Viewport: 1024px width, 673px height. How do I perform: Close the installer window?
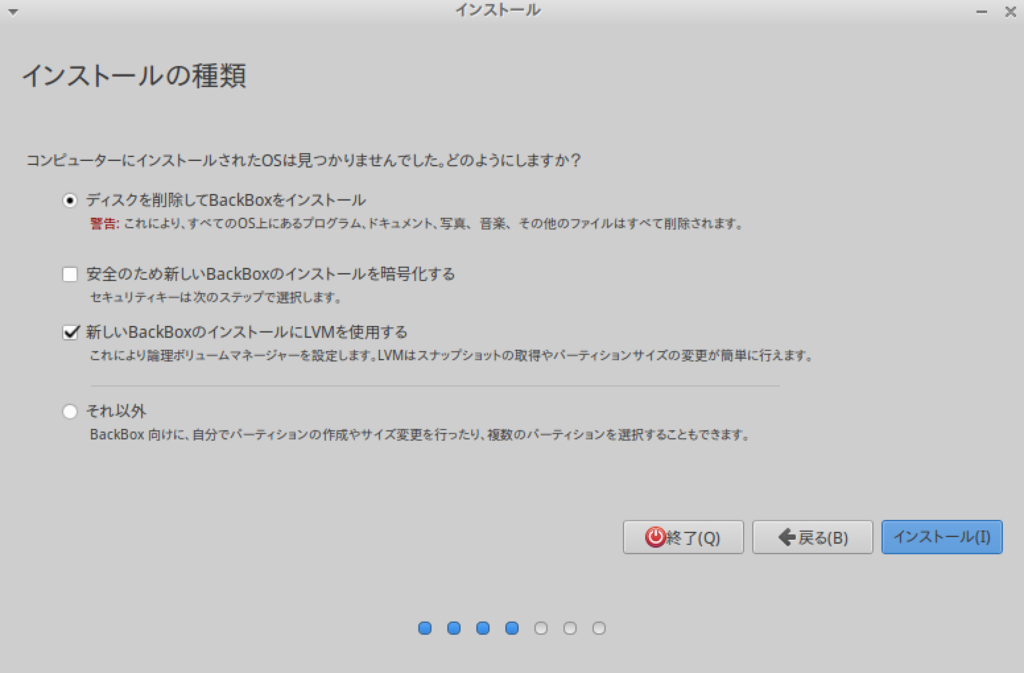click(1010, 12)
